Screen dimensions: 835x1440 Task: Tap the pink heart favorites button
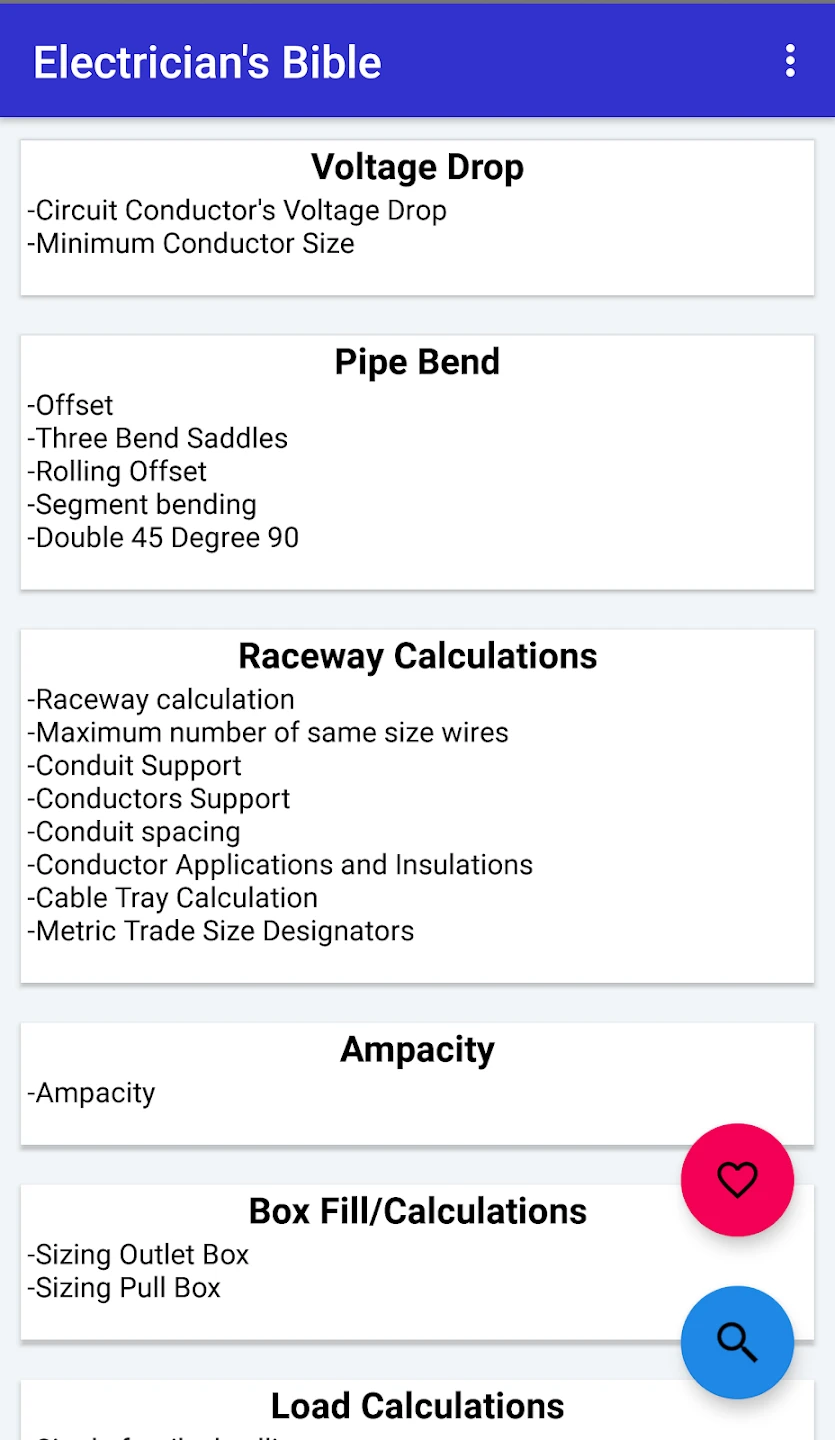pos(737,1180)
